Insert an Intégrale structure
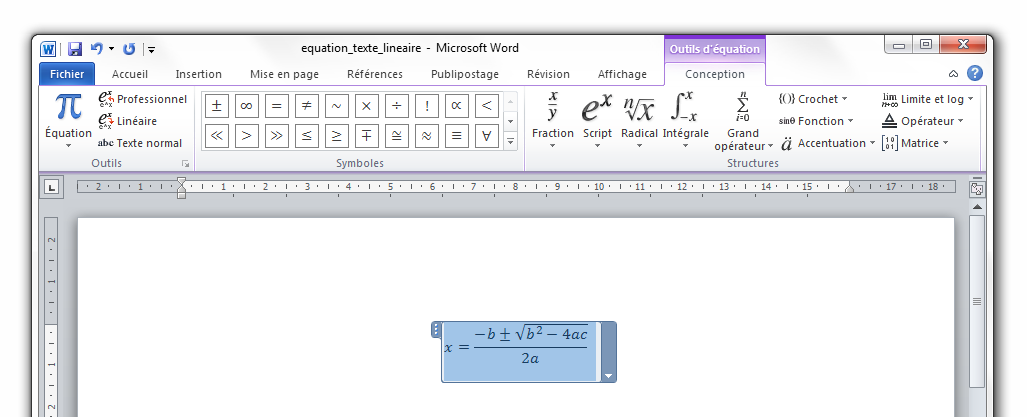The width and height of the screenshot is (1027, 417). [x=684, y=118]
